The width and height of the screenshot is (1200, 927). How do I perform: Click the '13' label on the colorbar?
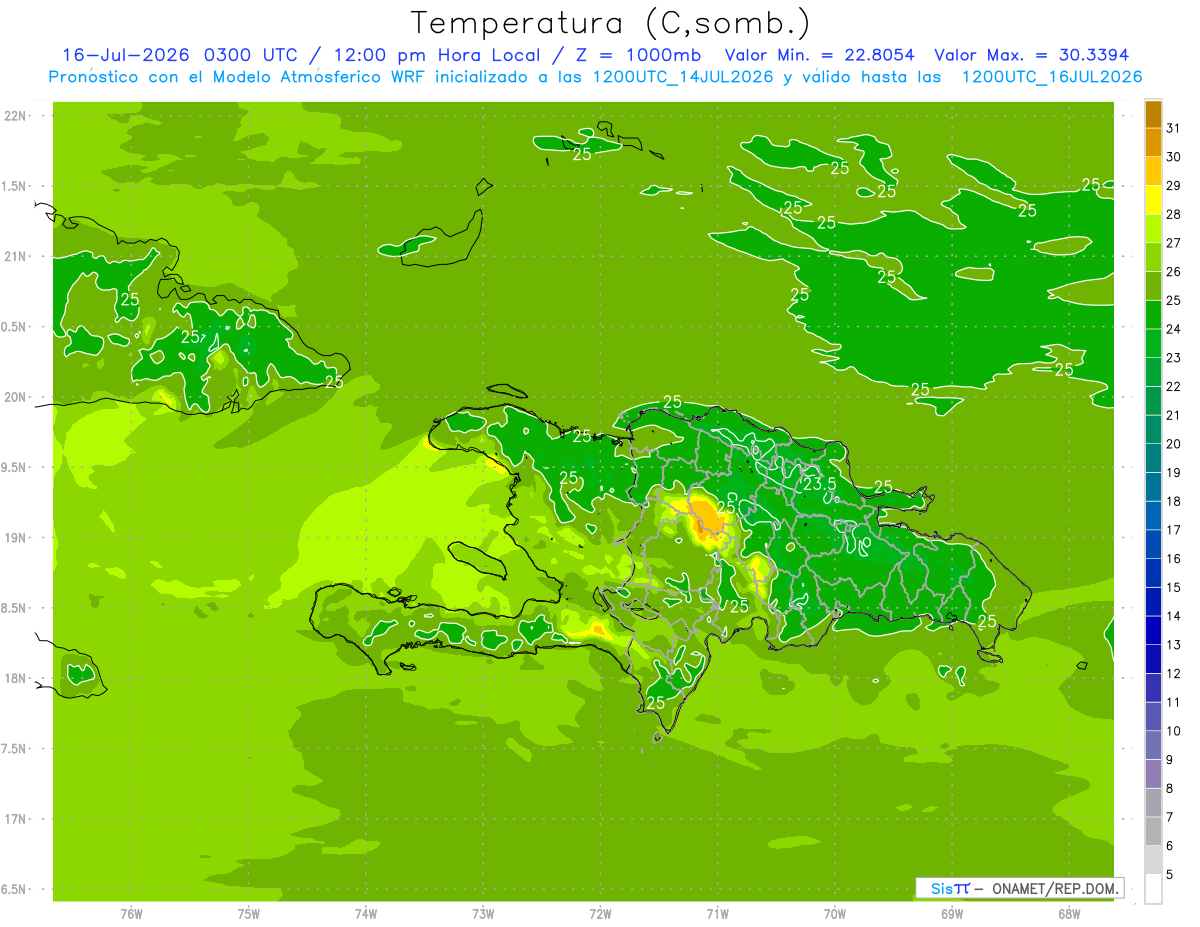coord(1174,645)
